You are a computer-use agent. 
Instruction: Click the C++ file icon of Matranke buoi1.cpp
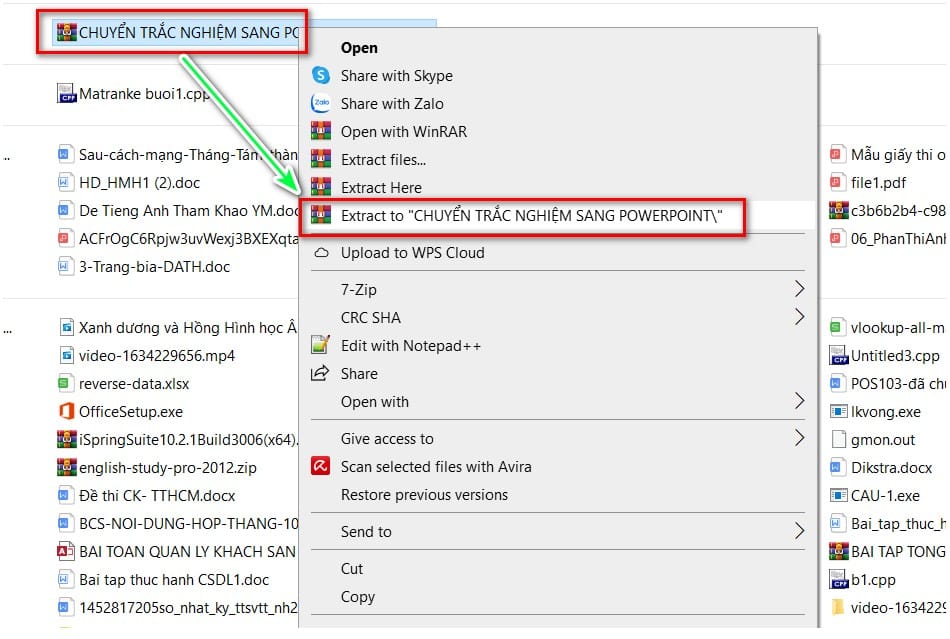coord(66,93)
